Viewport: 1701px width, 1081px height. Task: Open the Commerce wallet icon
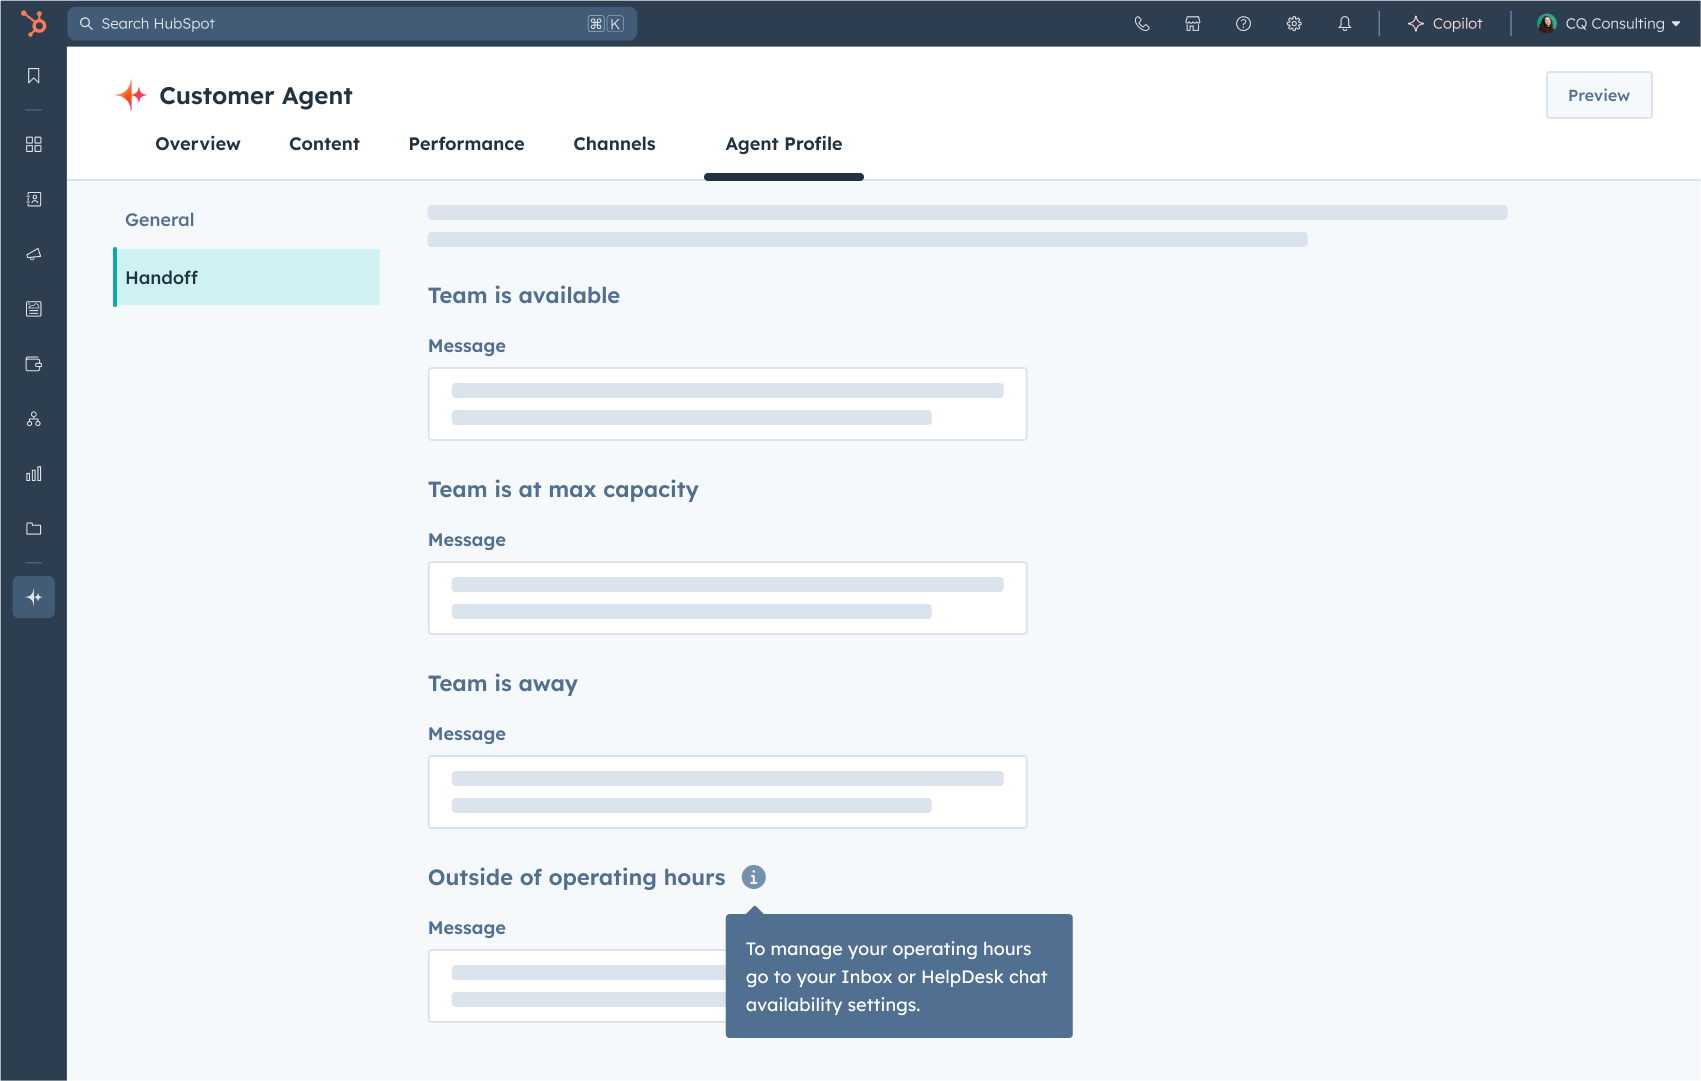(x=34, y=364)
